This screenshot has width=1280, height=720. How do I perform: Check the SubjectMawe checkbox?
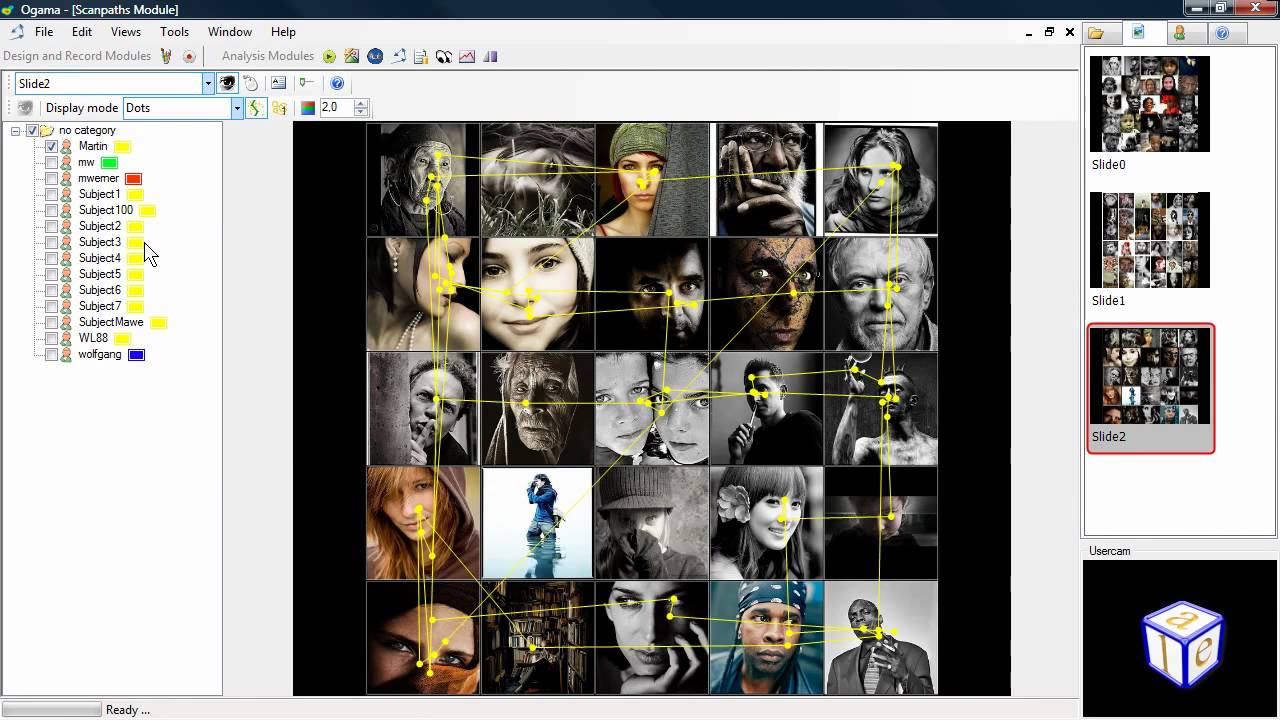coord(51,322)
